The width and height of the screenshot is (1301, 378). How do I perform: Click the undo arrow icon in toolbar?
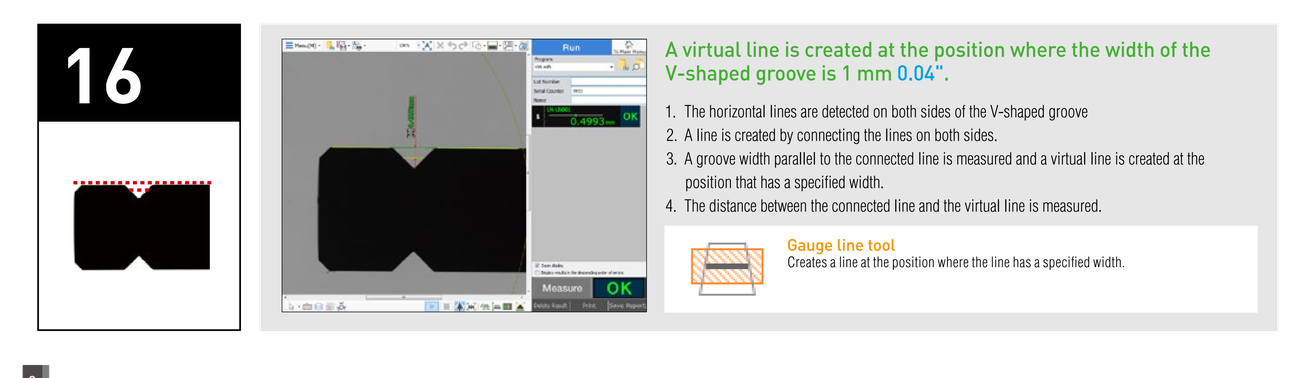(452, 46)
